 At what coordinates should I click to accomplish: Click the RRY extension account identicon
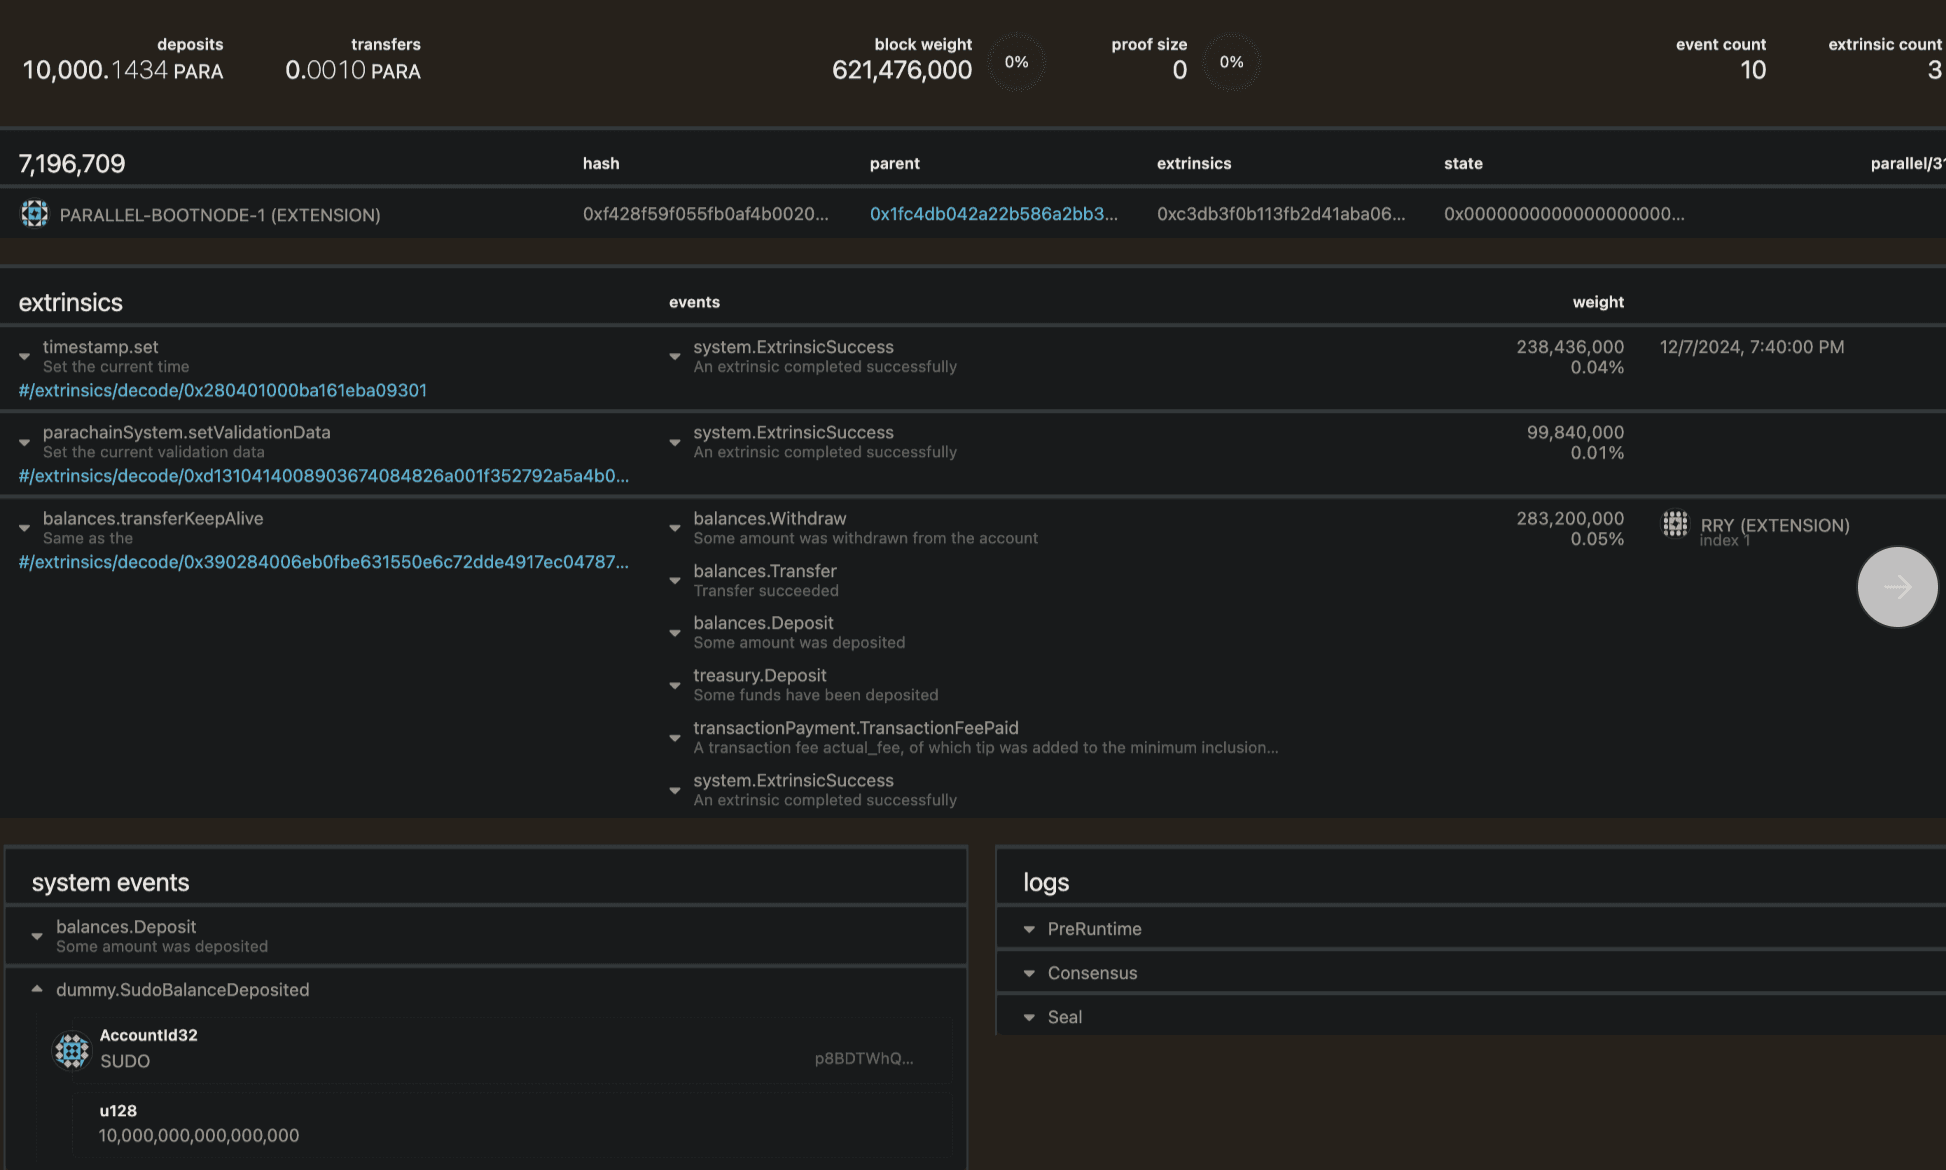click(1675, 524)
